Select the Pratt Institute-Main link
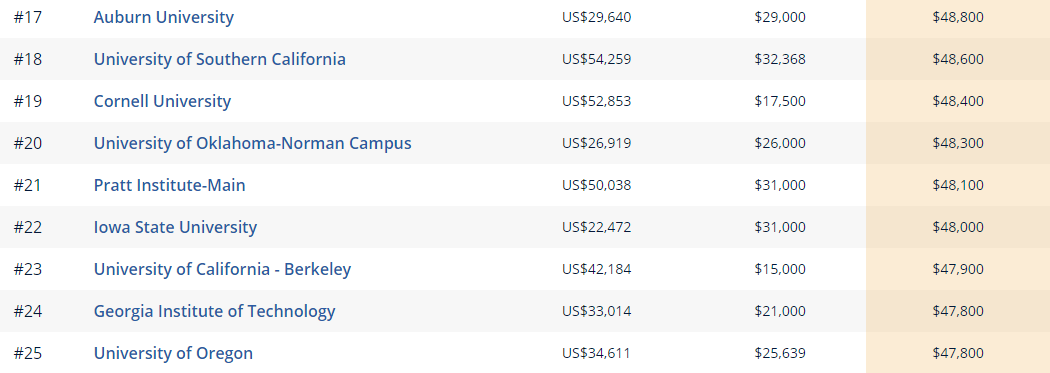The height and width of the screenshot is (373, 1050). pos(169,185)
